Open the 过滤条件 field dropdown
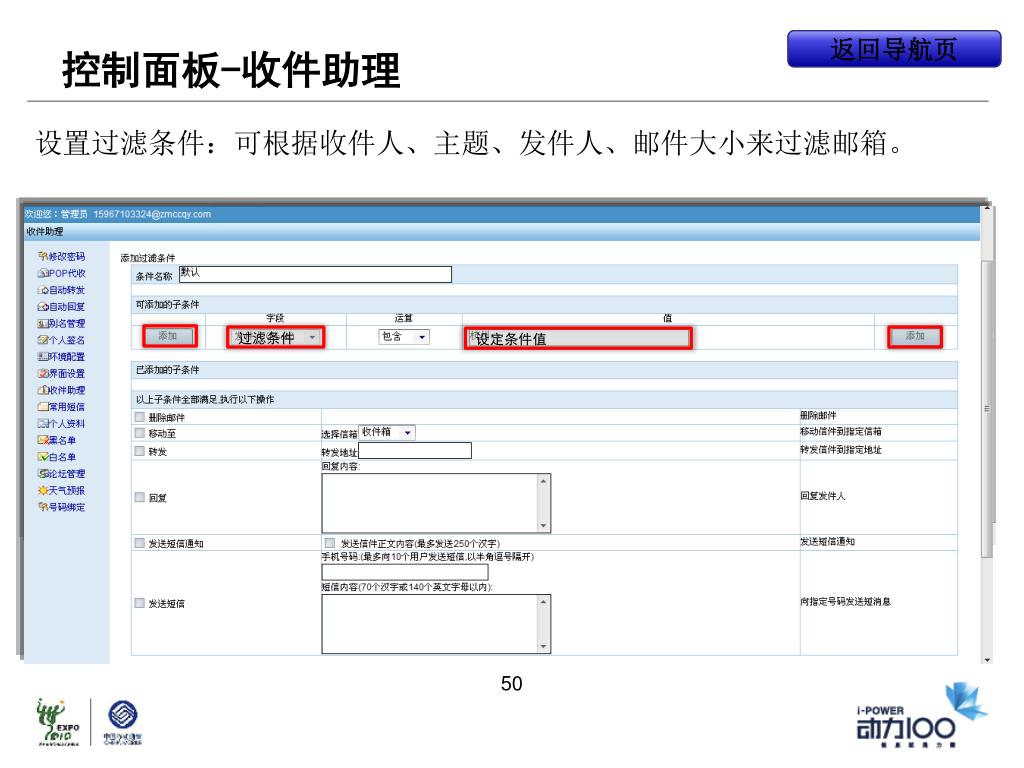The height and width of the screenshot is (768, 1024). click(275, 337)
